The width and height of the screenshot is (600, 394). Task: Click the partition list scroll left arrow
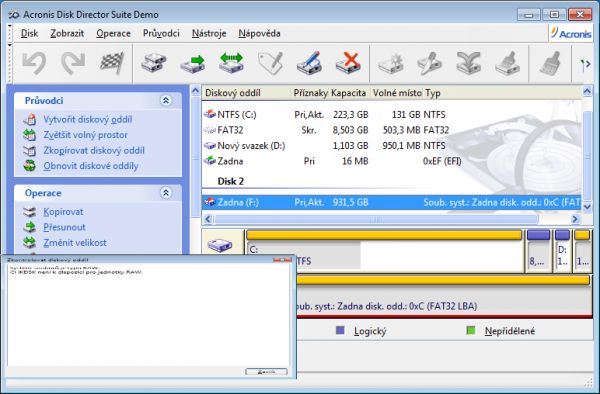tap(208, 219)
